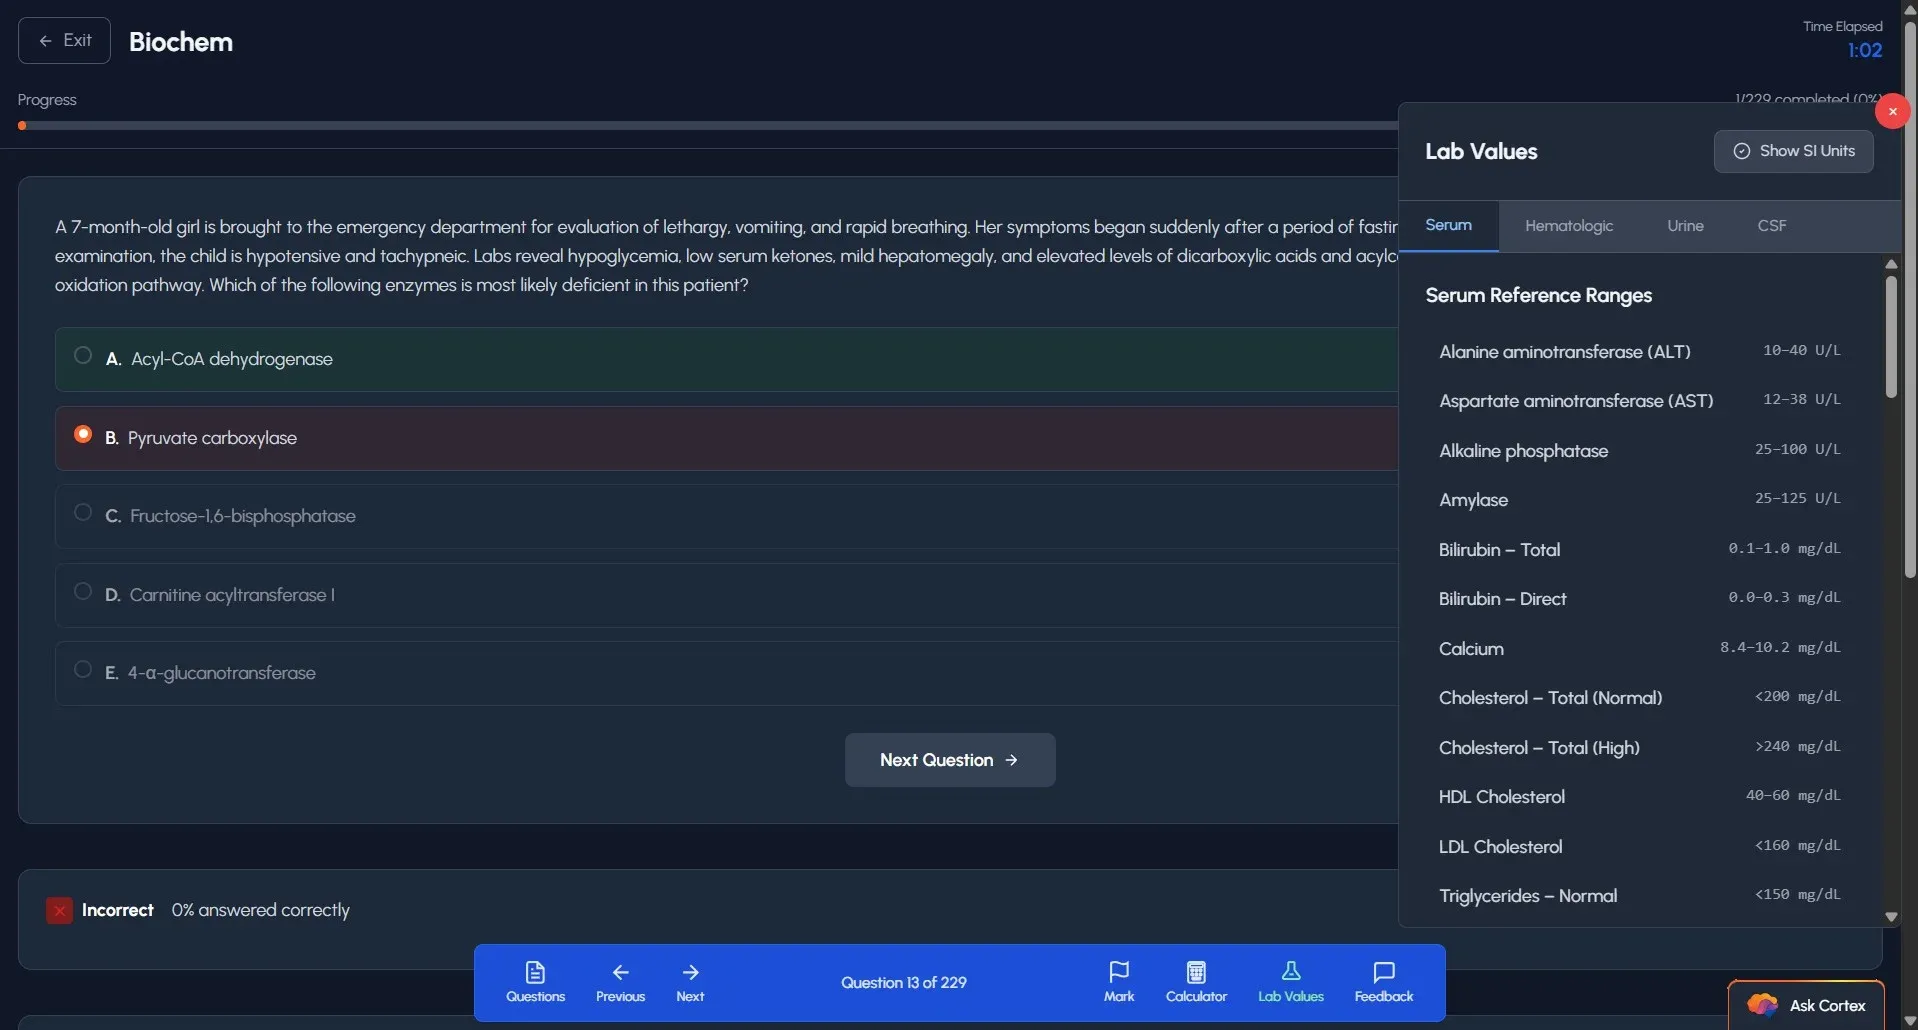The width and height of the screenshot is (1918, 1030).
Task: Select answer A Acyl-CoA dehydrogenase
Action: pyautogui.click(x=83, y=356)
